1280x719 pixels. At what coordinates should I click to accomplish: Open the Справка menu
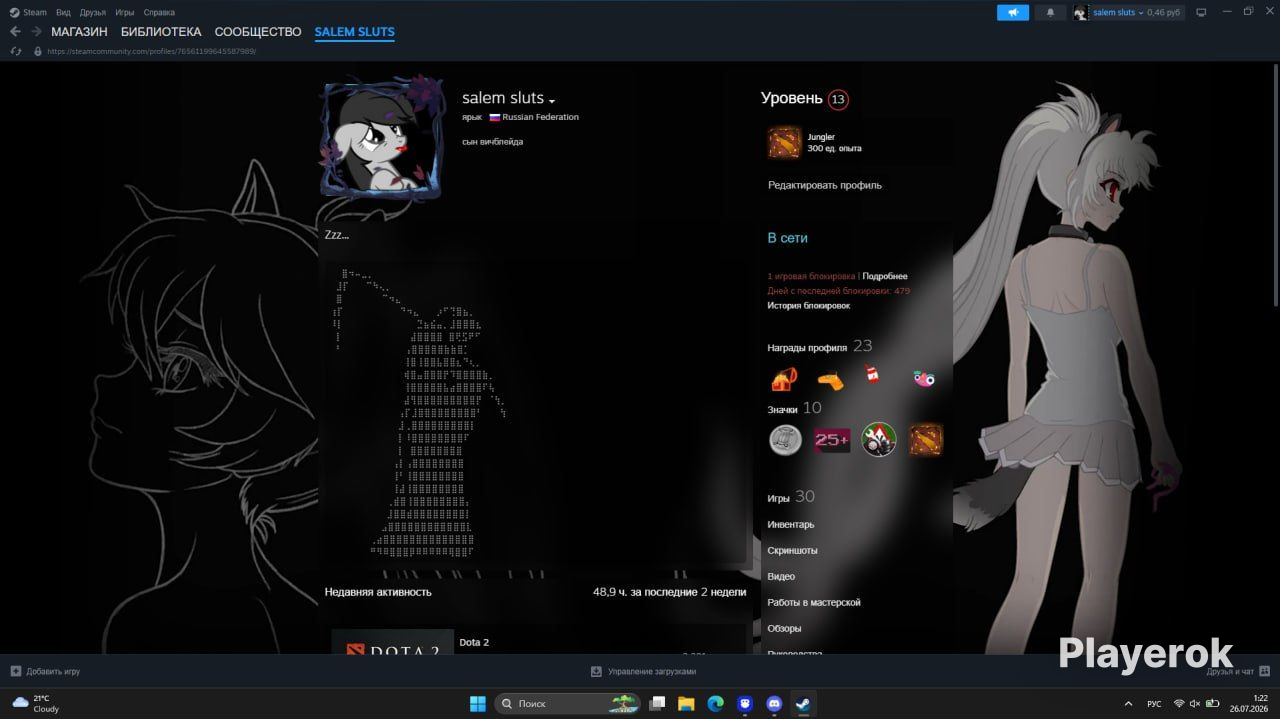coord(159,12)
